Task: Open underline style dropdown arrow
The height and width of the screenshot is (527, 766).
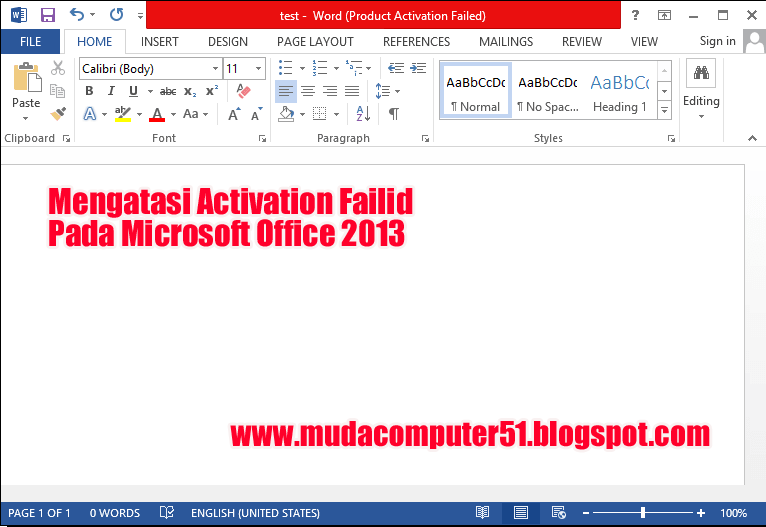Action: [150, 91]
